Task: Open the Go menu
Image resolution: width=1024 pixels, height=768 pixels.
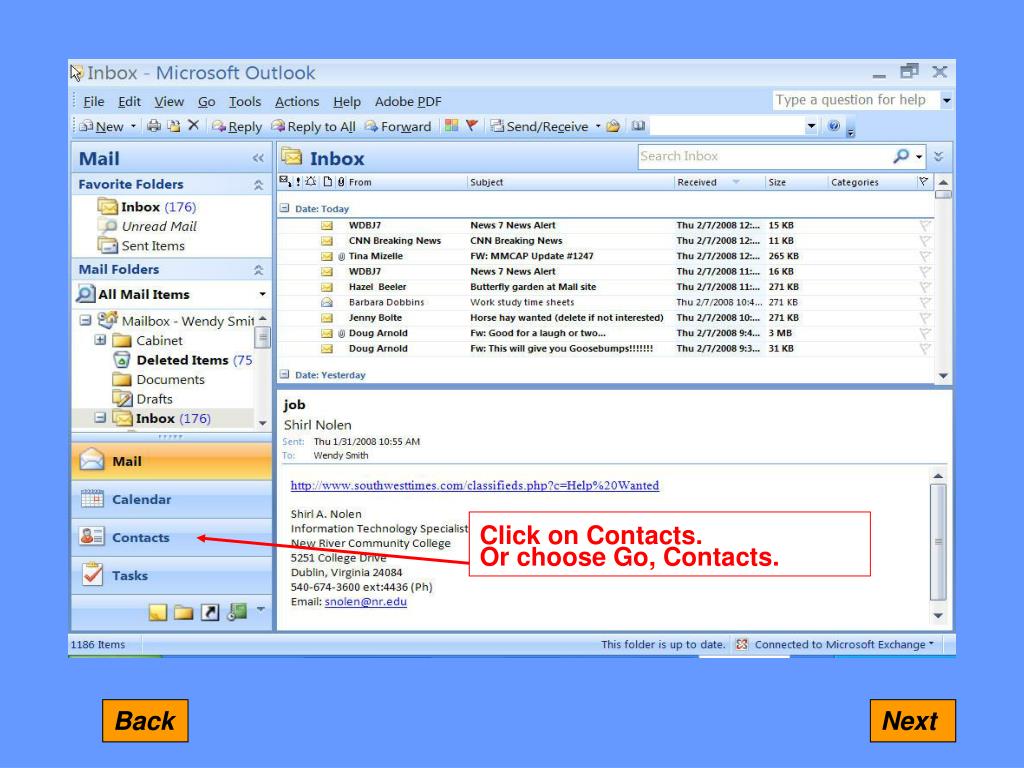Action: pyautogui.click(x=206, y=102)
